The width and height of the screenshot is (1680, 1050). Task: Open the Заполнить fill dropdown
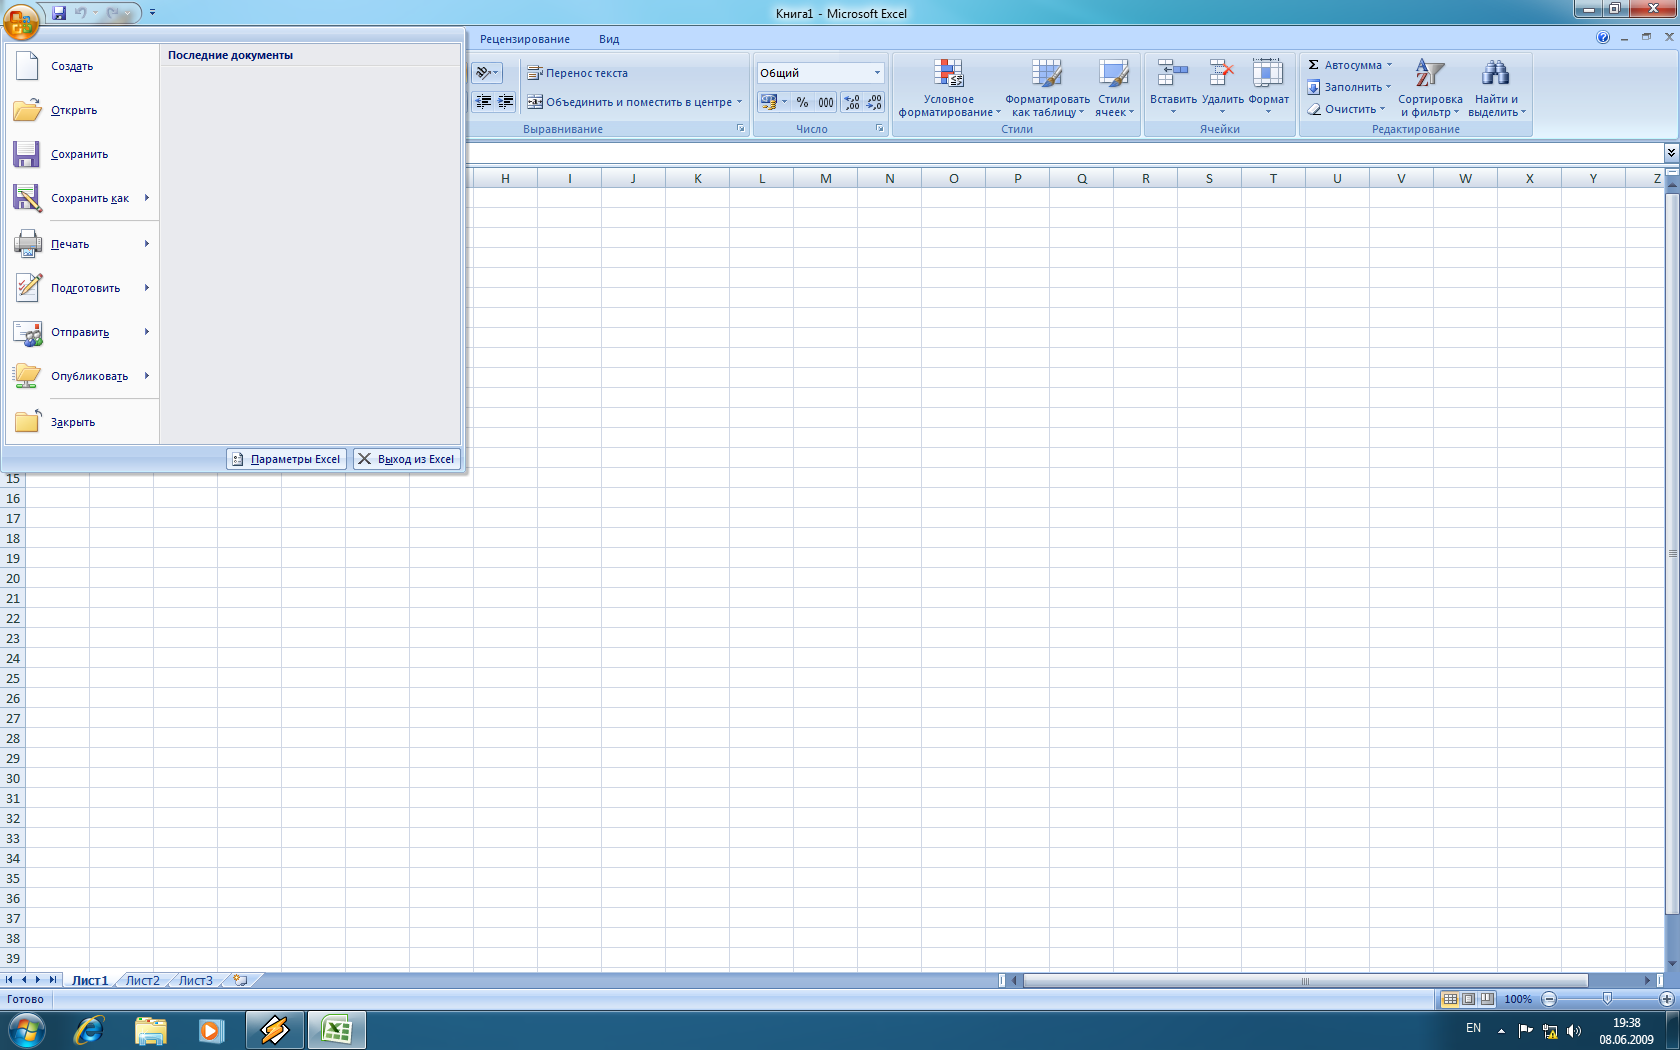[x=1349, y=87]
